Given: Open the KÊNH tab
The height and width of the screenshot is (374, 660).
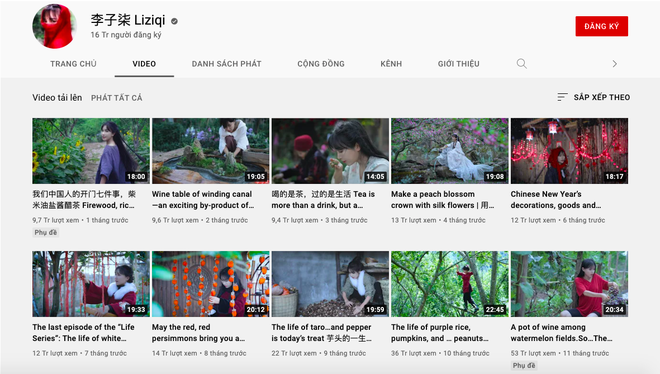Looking at the screenshot, I should (x=391, y=64).
